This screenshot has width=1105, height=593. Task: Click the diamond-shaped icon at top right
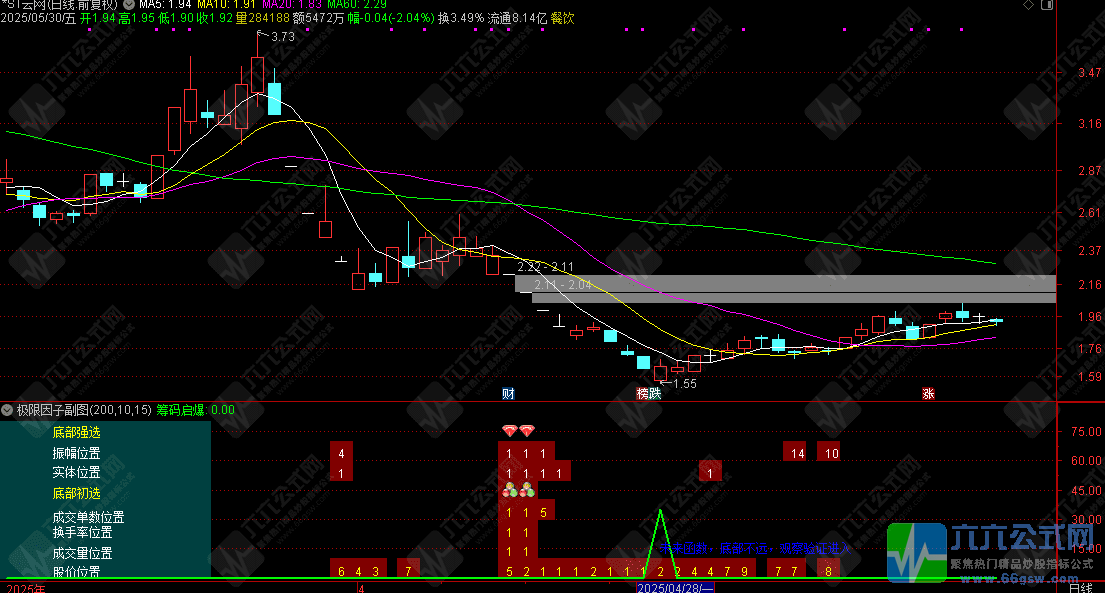(x=1029, y=5)
